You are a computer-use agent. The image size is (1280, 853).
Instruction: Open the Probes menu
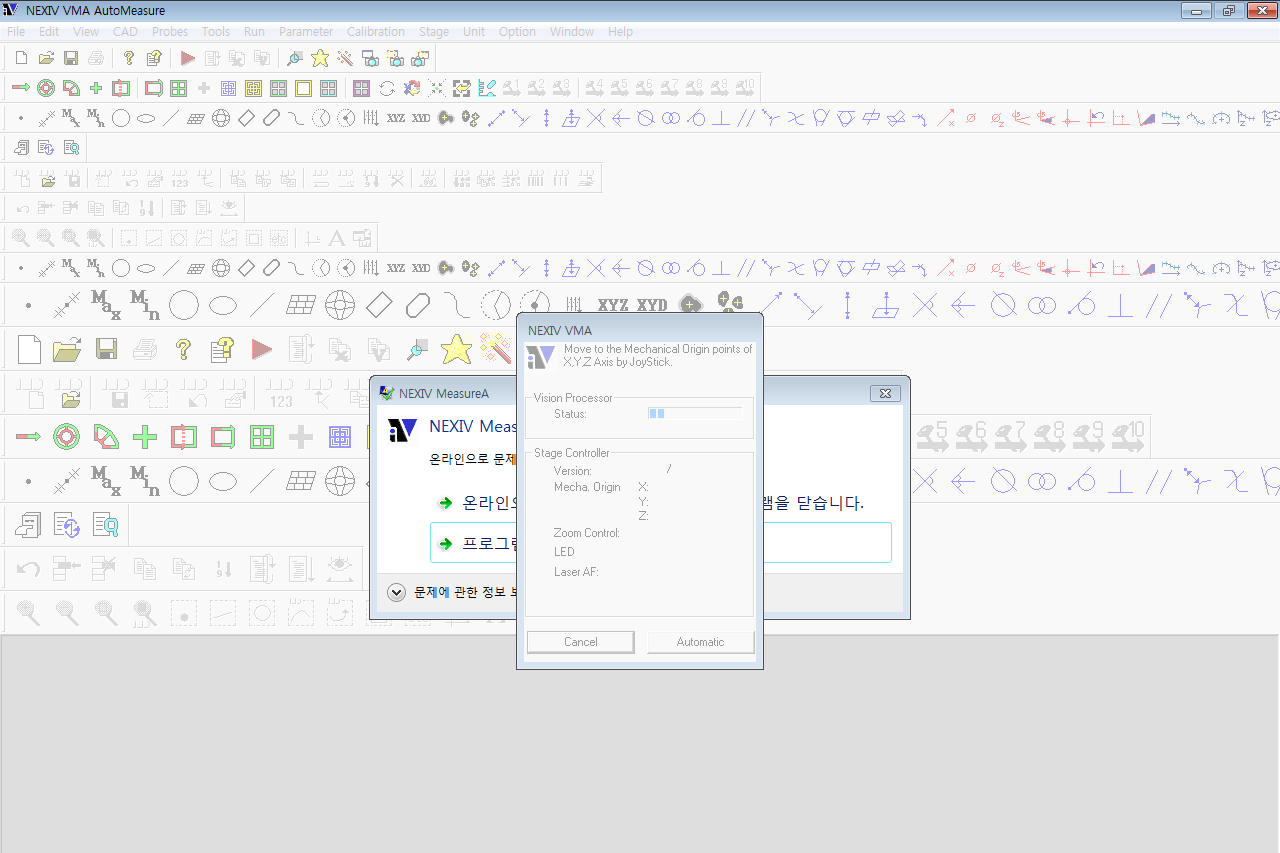(170, 31)
